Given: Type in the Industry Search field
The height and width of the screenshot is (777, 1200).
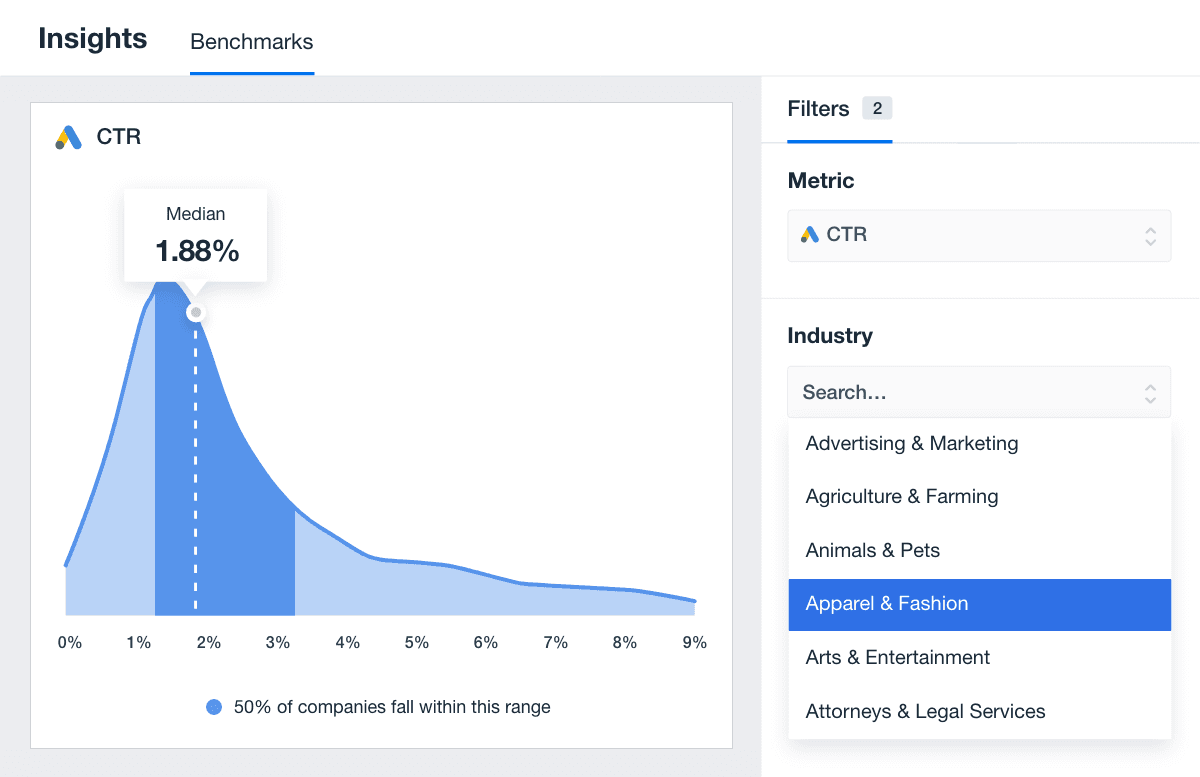Looking at the screenshot, I should point(960,393).
